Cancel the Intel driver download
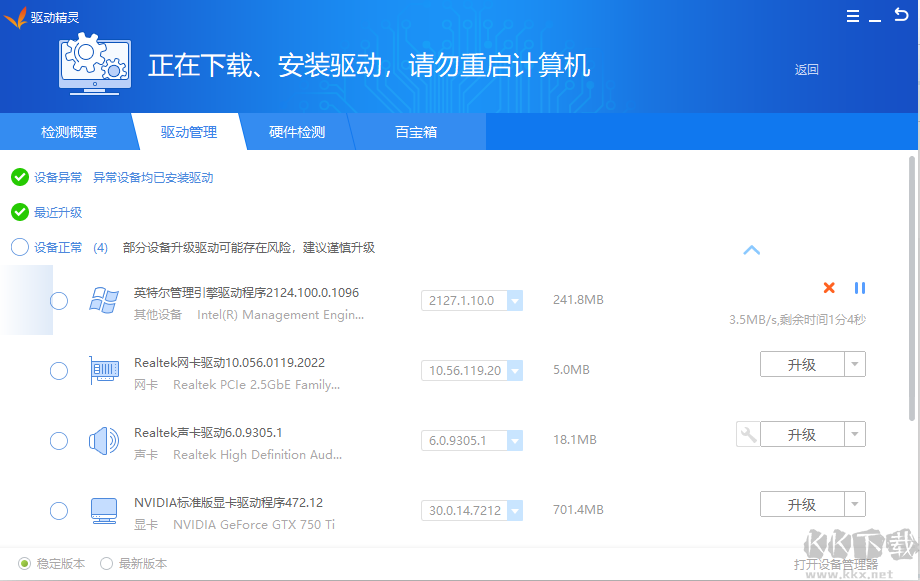Screen dimensions: 920x581 [829, 288]
